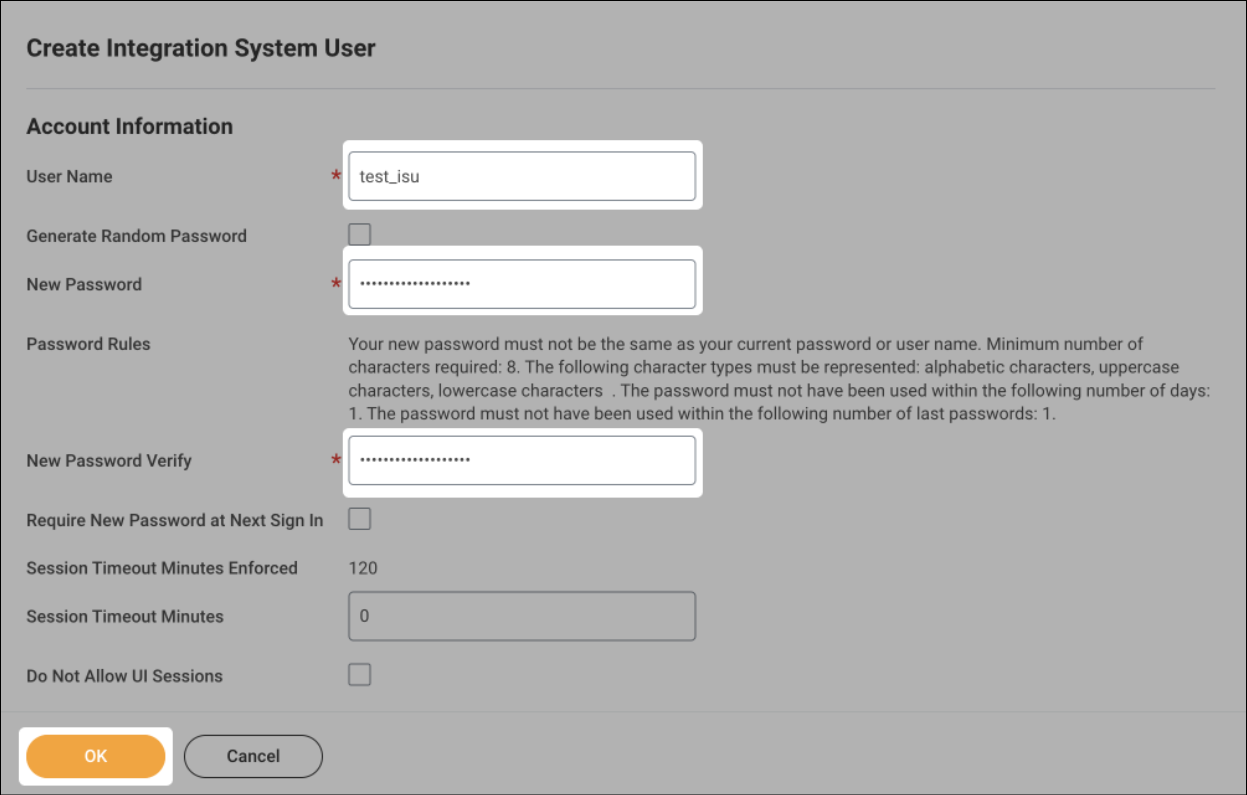The width and height of the screenshot is (1247, 795).
Task: Click the New Password Verify label
Action: (x=109, y=461)
